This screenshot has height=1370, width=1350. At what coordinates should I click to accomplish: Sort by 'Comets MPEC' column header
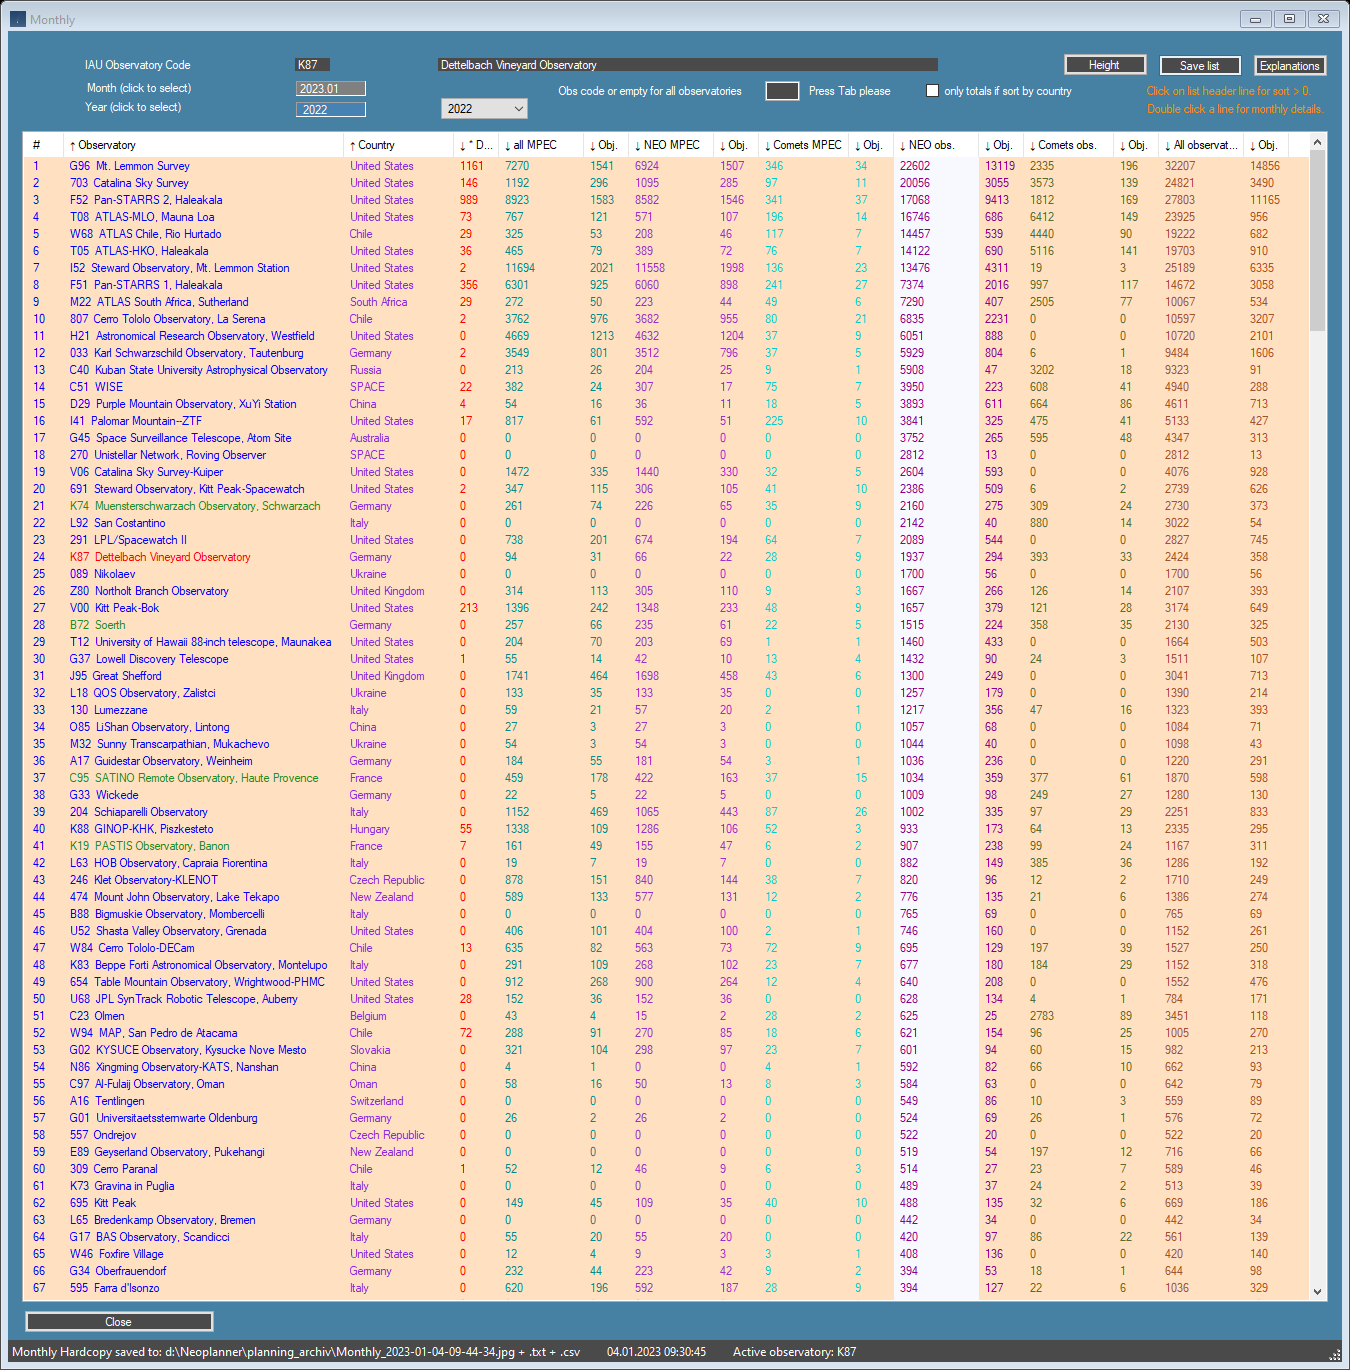pyautogui.click(x=805, y=145)
